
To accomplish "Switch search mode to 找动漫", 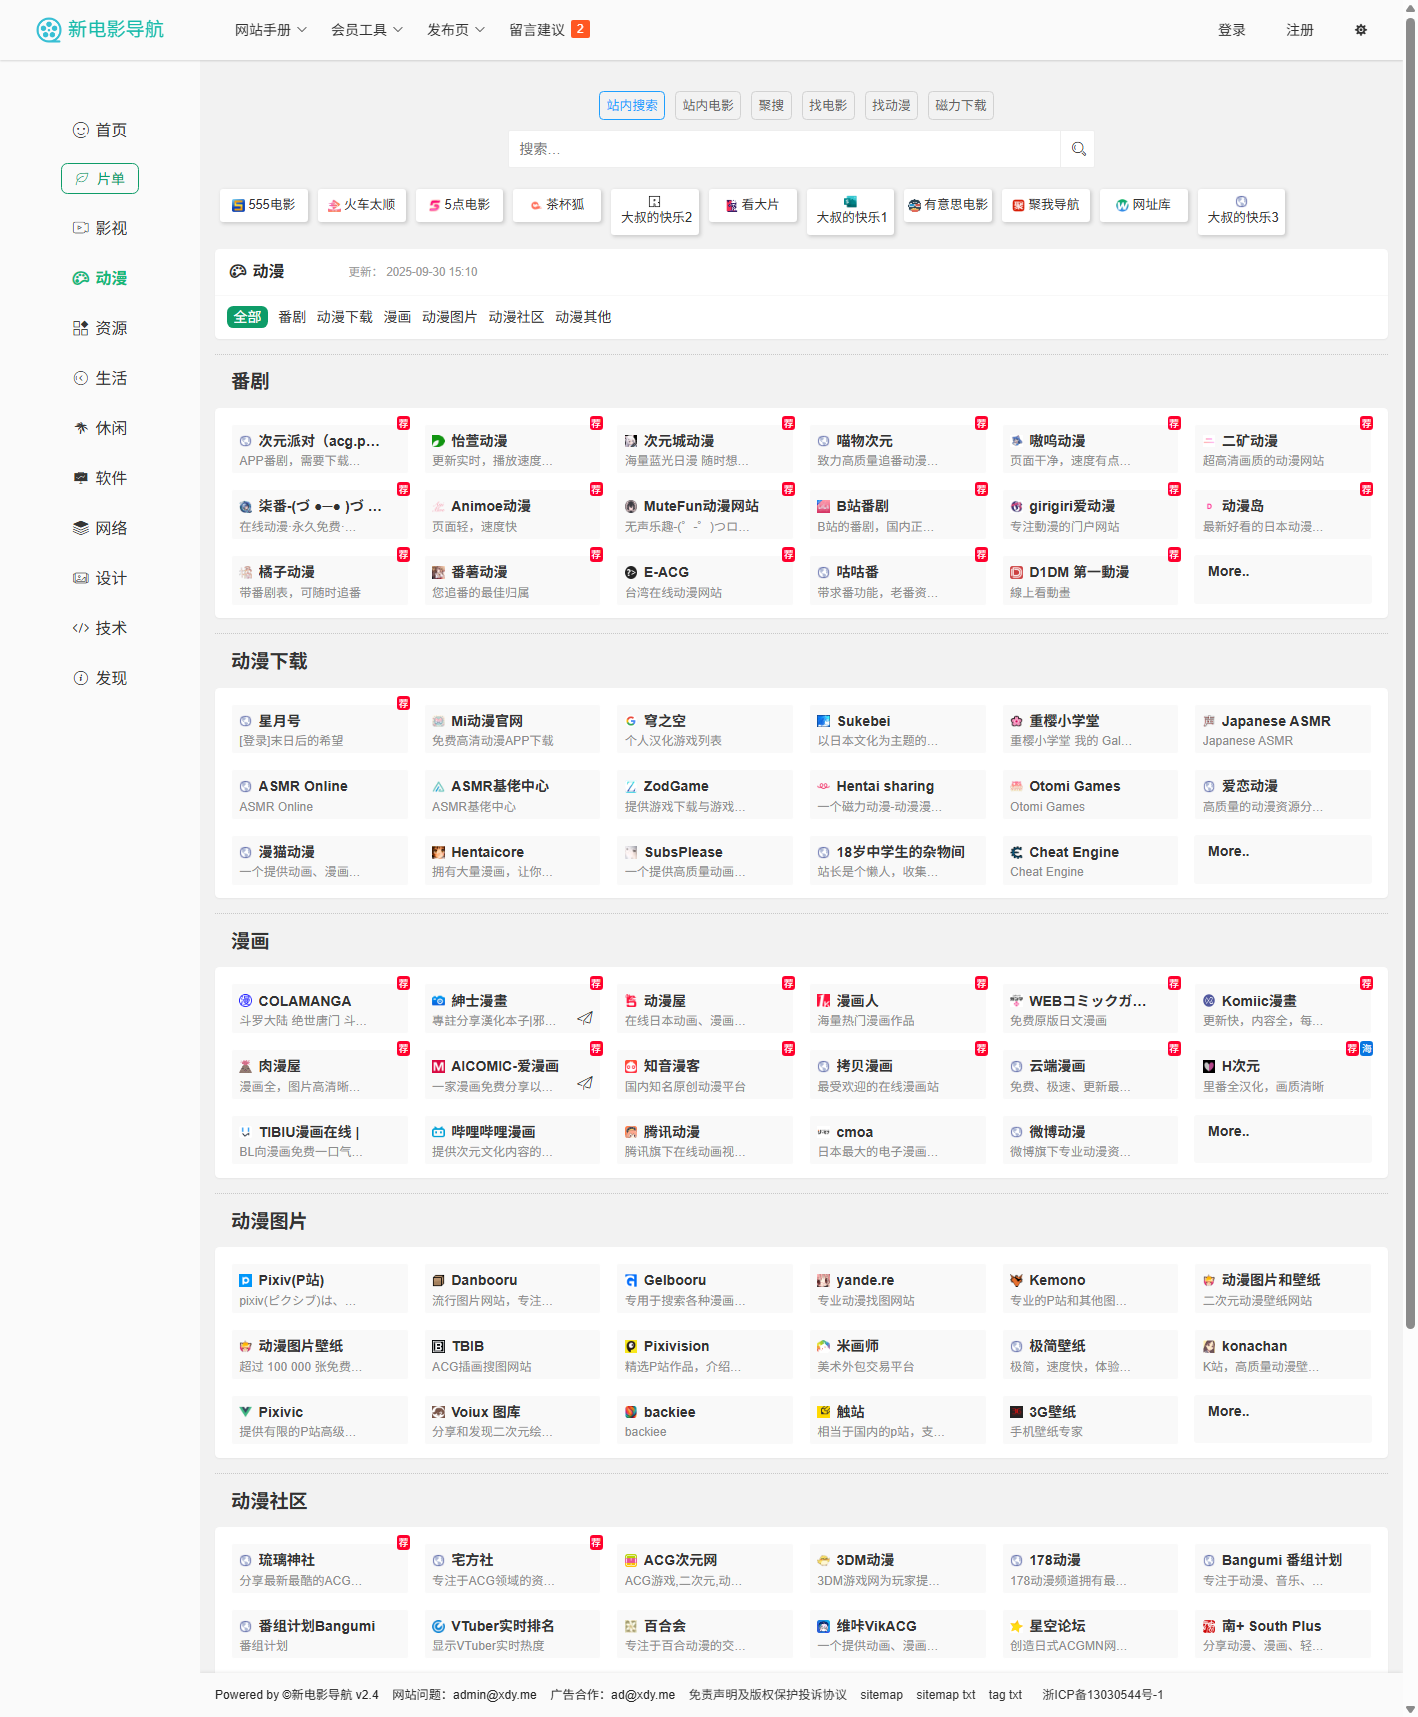I will point(891,105).
